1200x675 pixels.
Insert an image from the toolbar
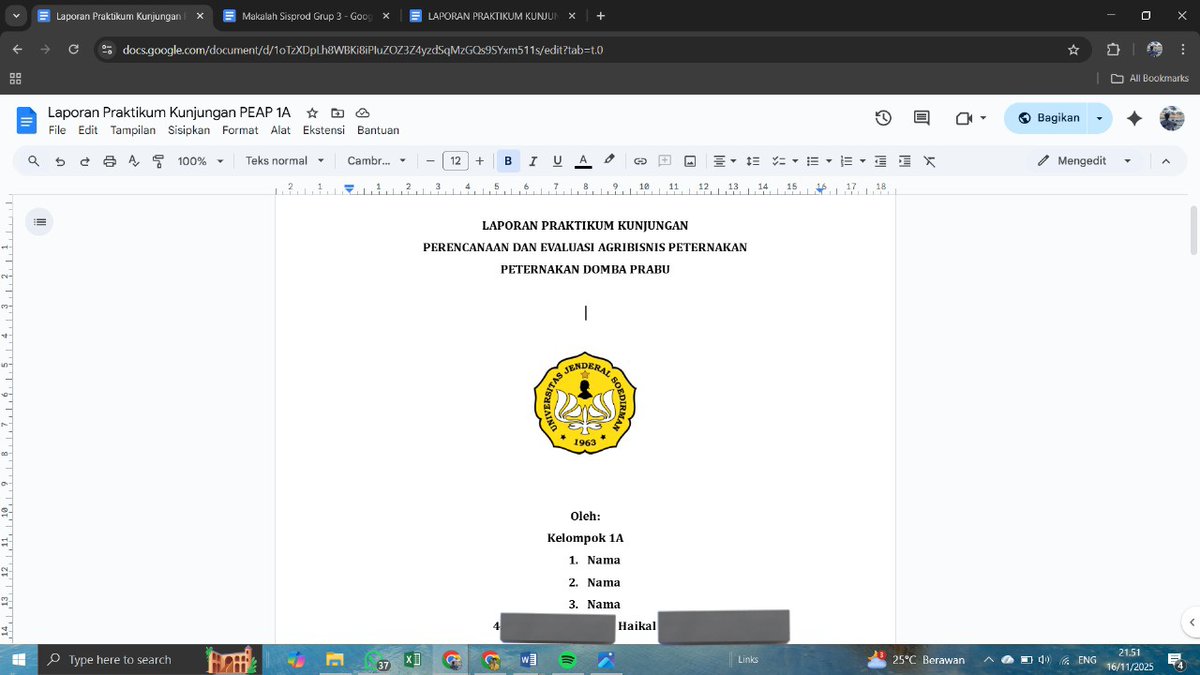pos(690,161)
